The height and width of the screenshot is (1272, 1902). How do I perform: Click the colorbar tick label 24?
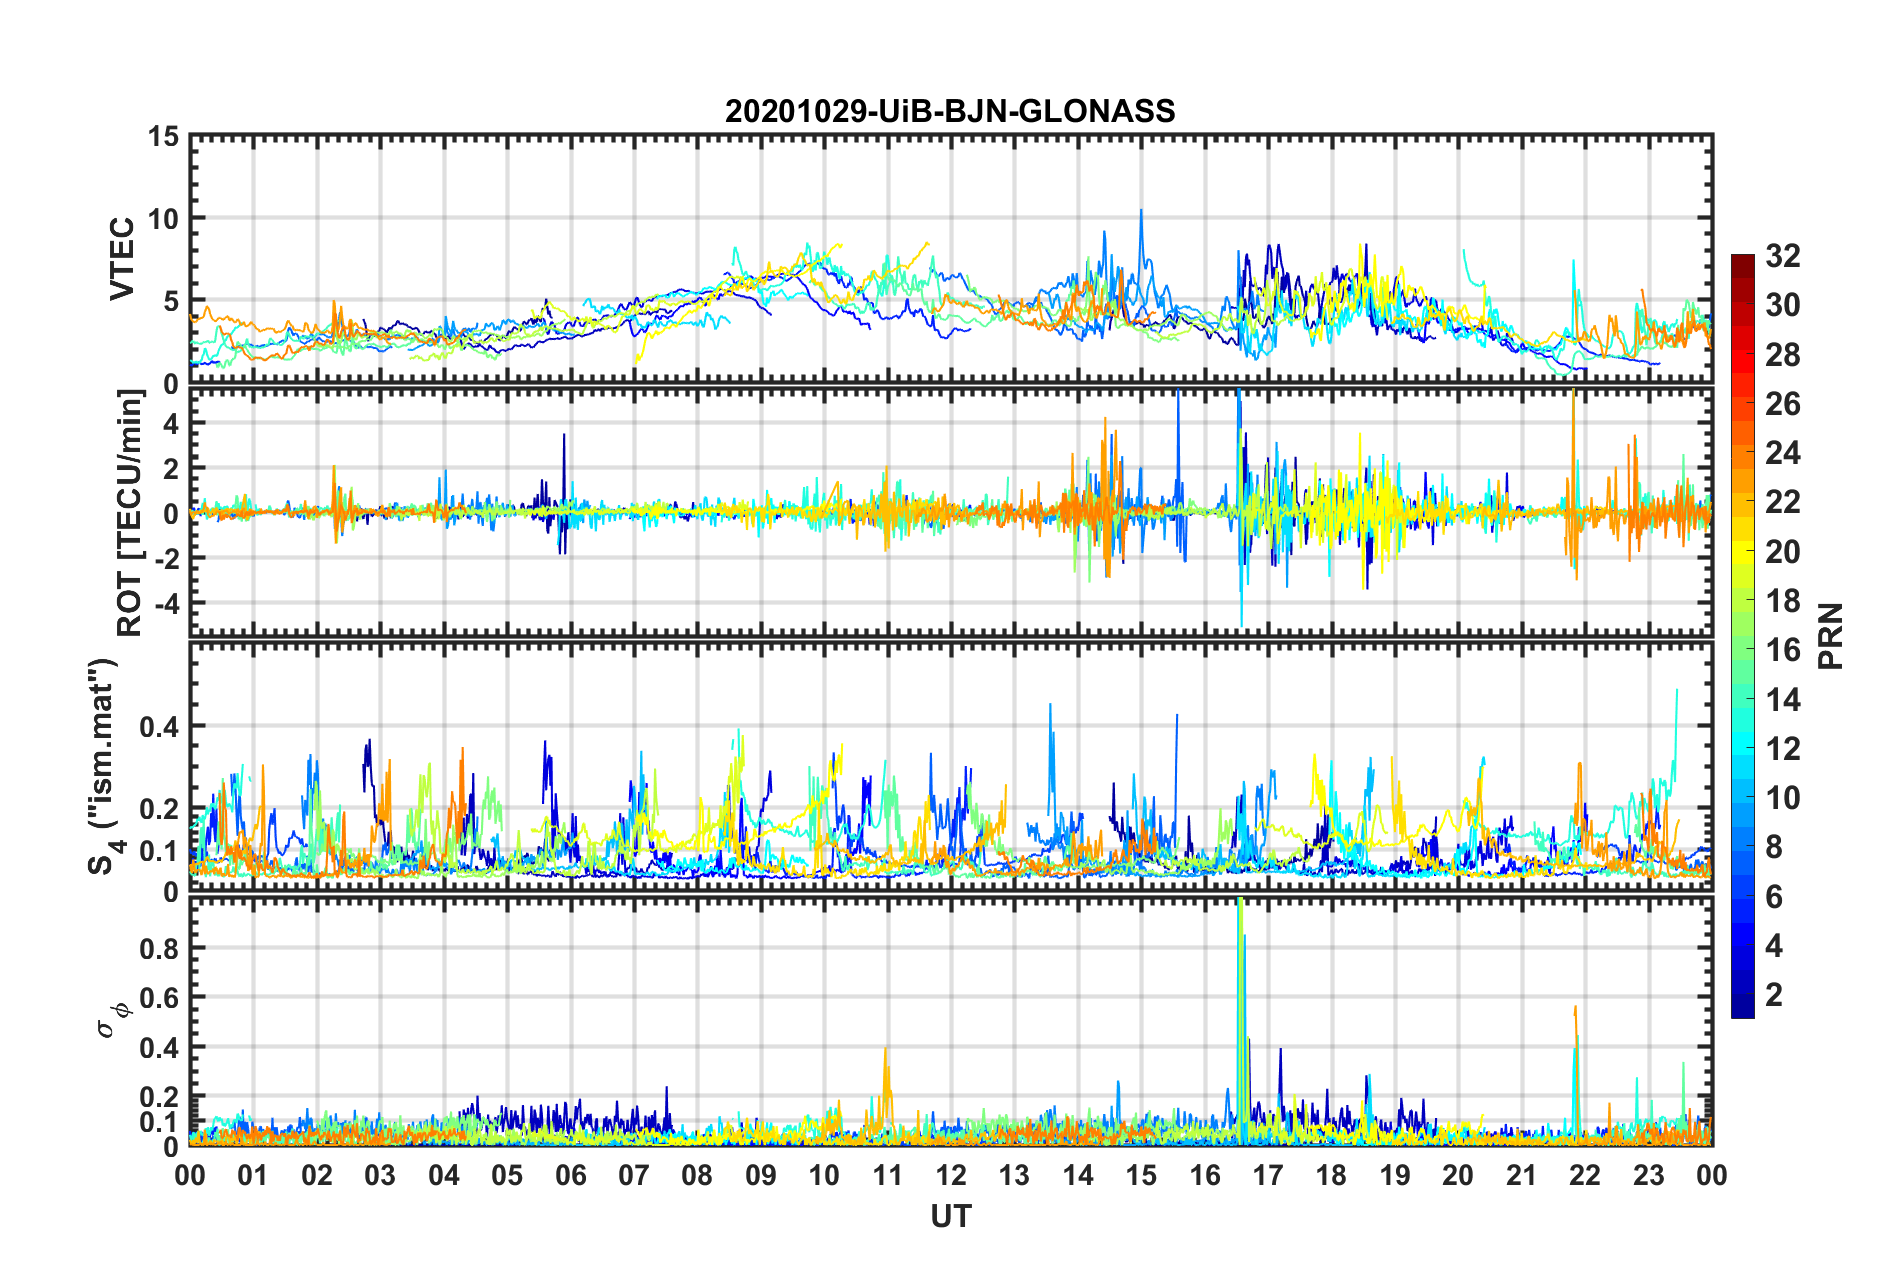pyautogui.click(x=1782, y=453)
